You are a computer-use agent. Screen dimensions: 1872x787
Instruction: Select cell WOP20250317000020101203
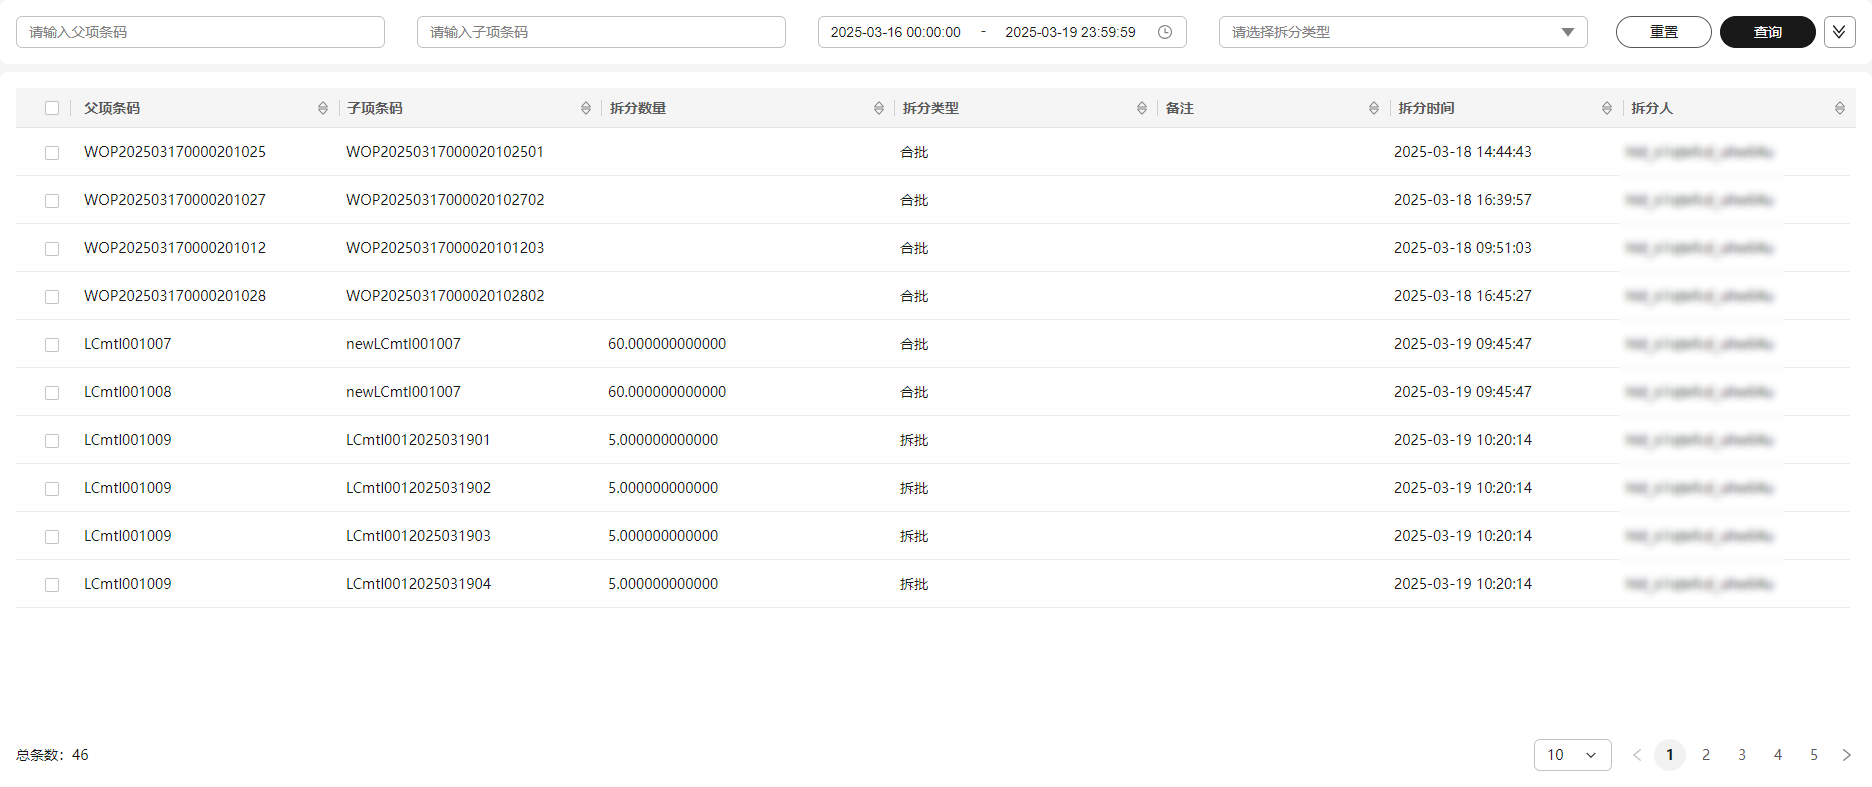coord(445,248)
